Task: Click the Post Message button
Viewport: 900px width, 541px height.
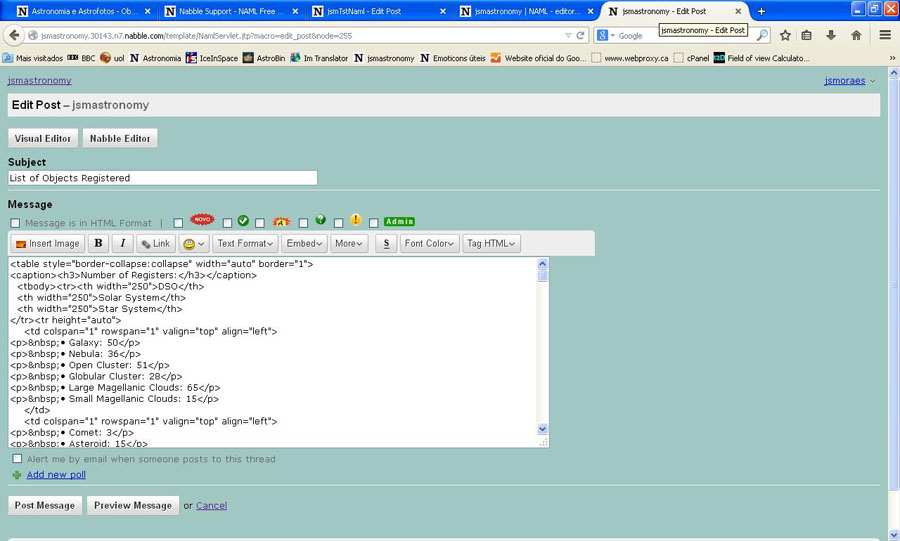Action: [45, 505]
